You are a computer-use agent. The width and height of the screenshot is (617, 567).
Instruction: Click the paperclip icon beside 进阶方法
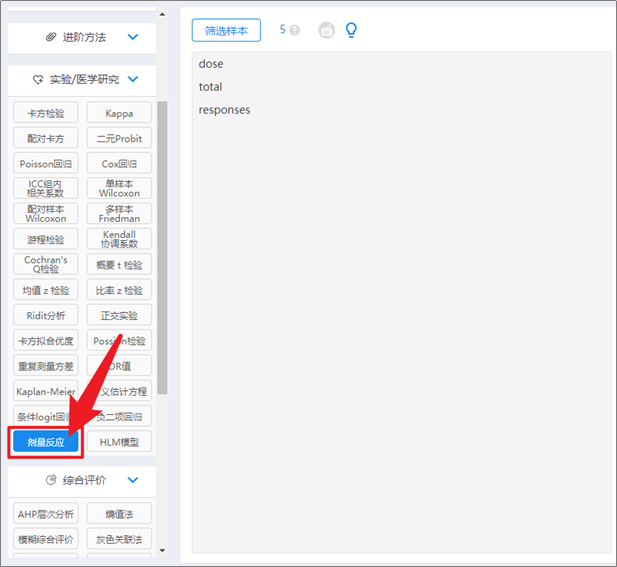[x=51, y=37]
